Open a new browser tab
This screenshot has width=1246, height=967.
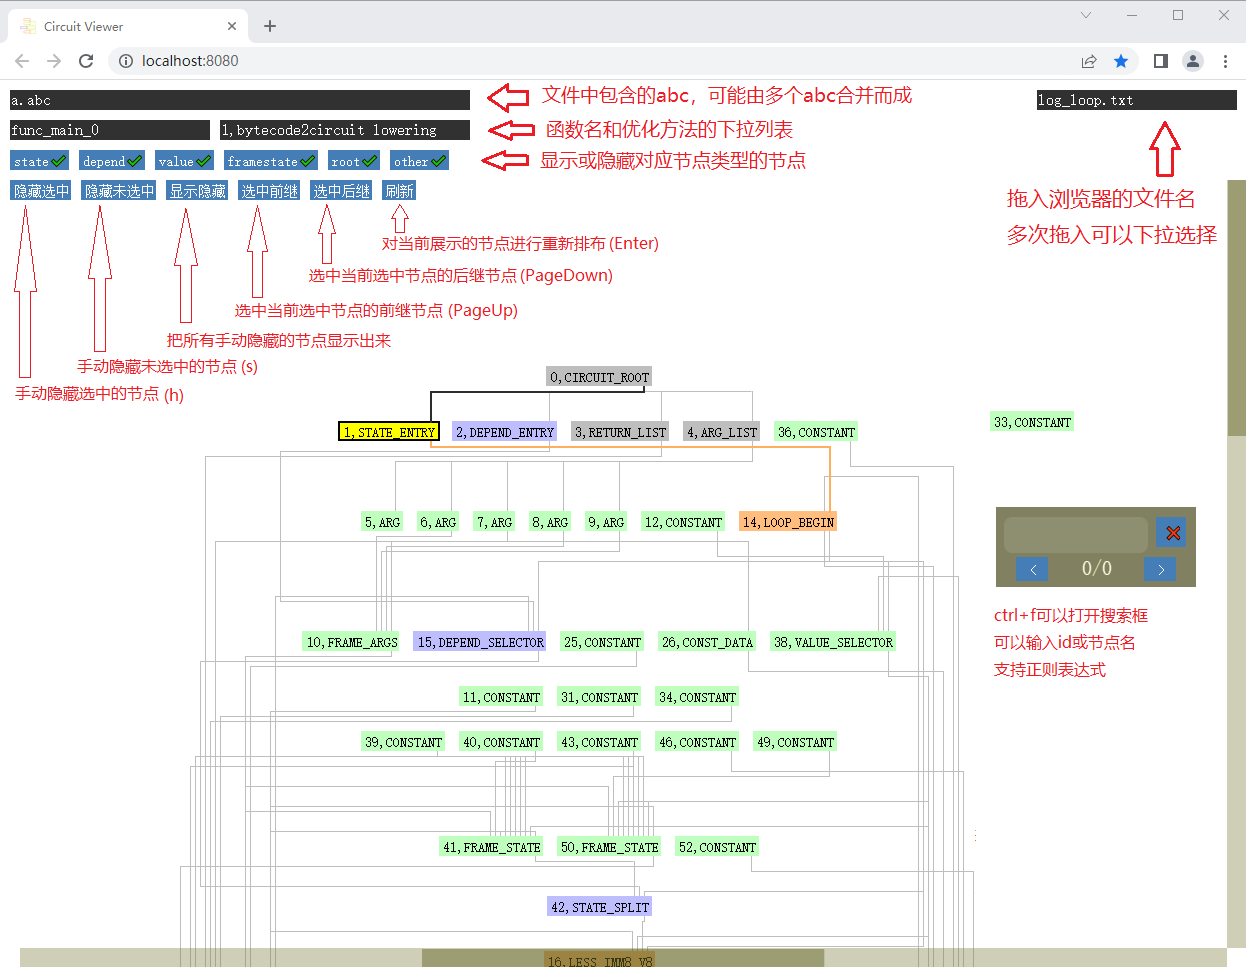pos(270,26)
